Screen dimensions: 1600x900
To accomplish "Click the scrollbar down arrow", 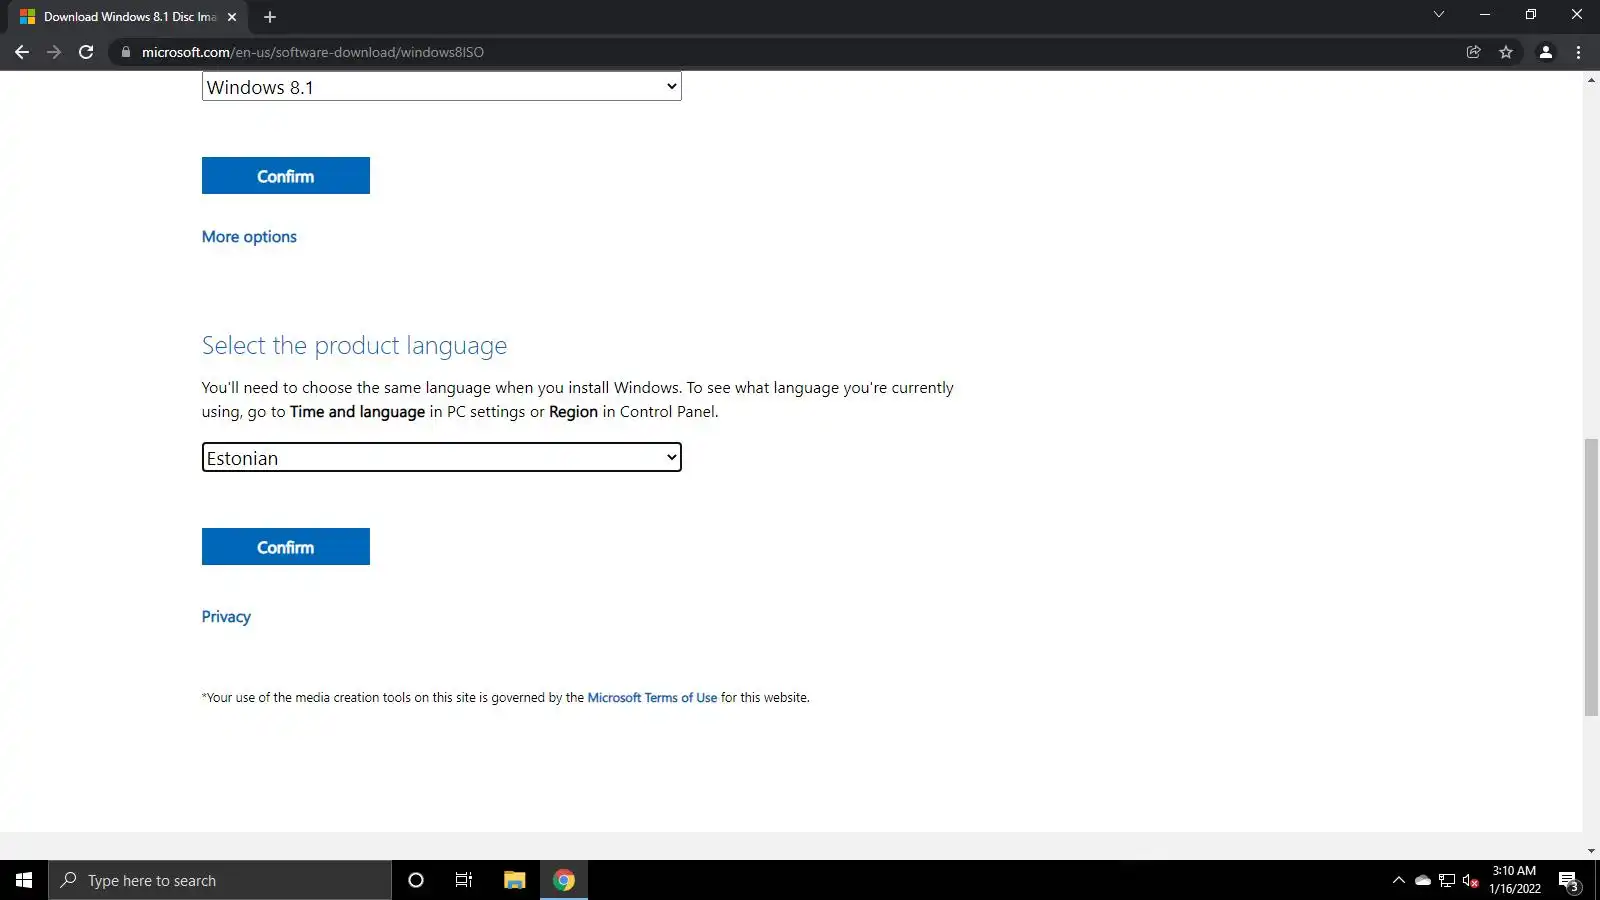I will (x=1591, y=851).
